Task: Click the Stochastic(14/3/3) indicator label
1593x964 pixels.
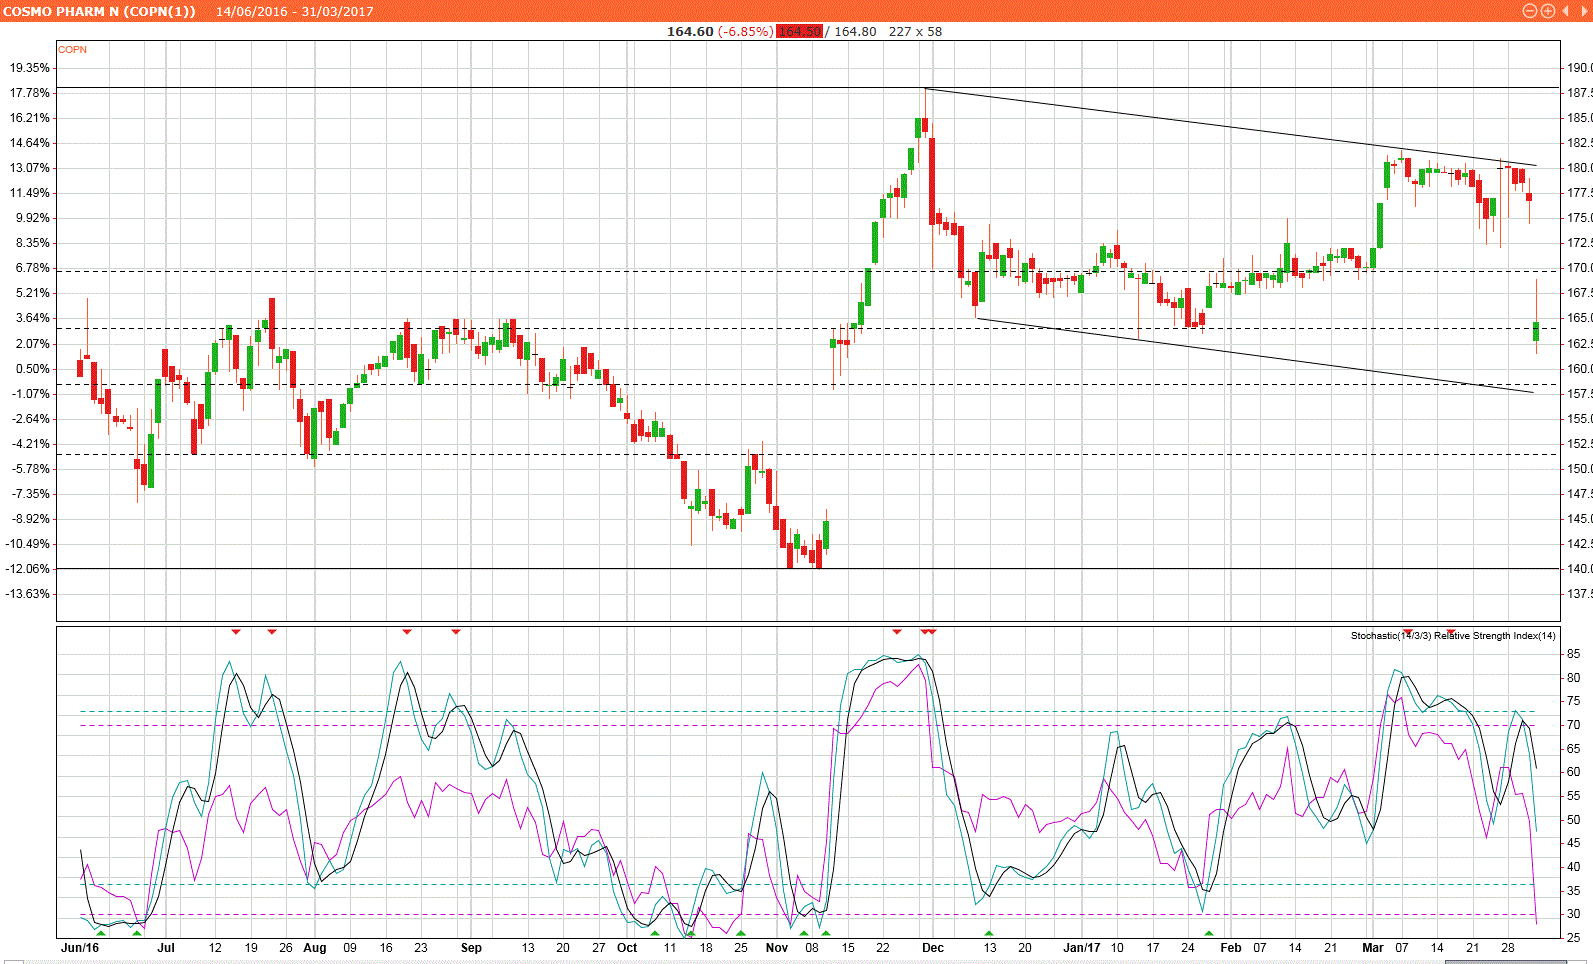Action: coord(1390,636)
